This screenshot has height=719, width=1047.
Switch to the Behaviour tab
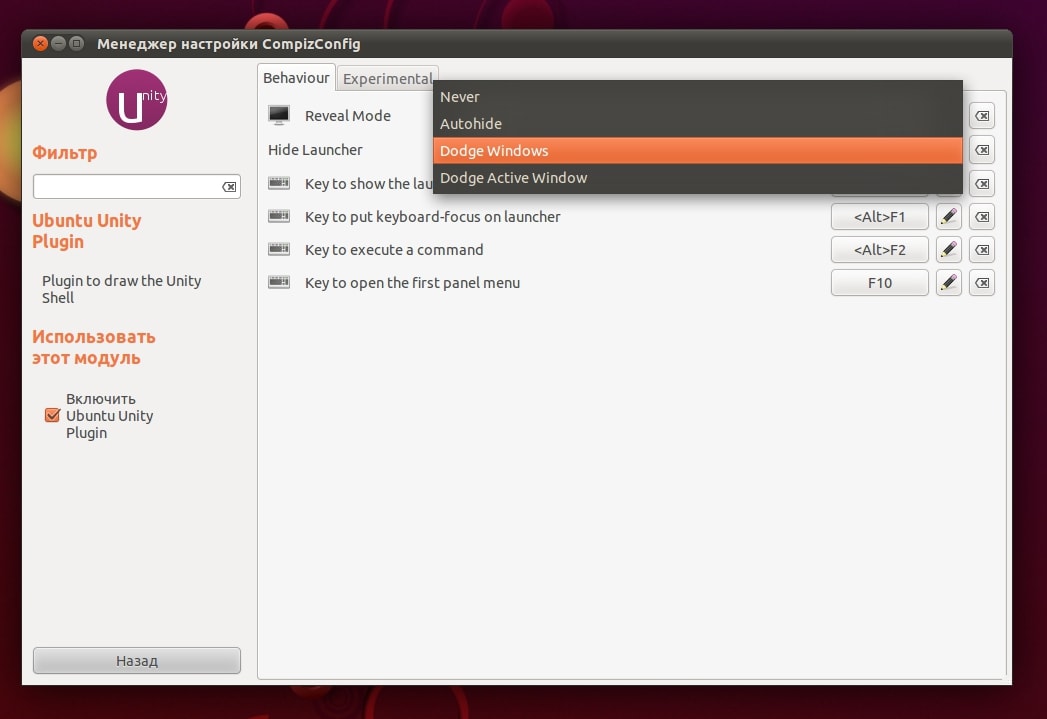point(296,78)
